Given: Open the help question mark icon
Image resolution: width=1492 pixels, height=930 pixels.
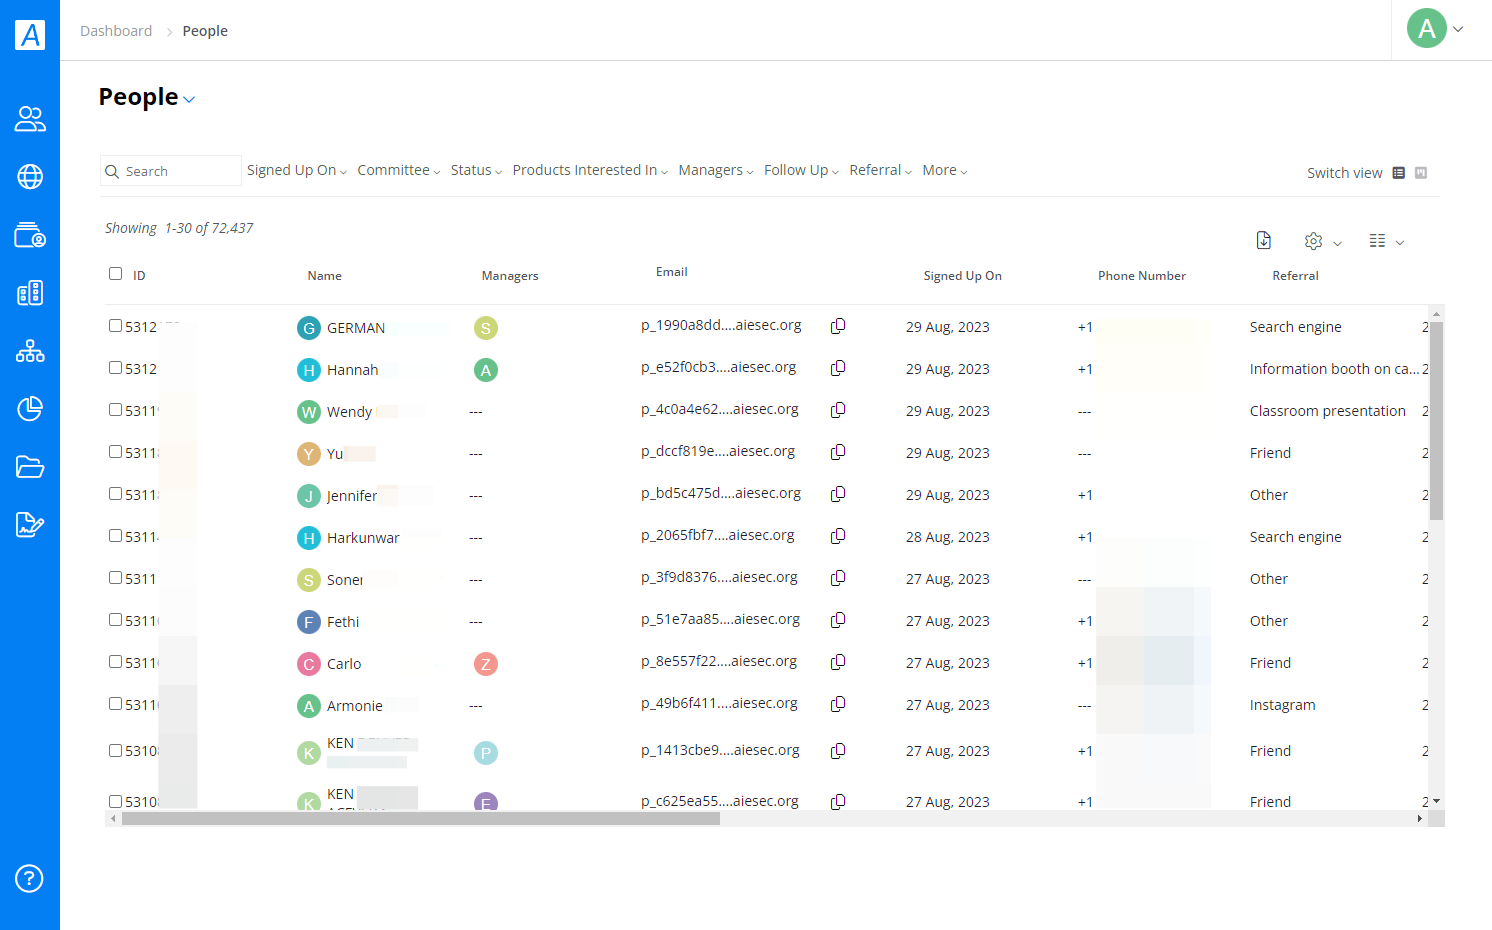Looking at the screenshot, I should [x=30, y=879].
